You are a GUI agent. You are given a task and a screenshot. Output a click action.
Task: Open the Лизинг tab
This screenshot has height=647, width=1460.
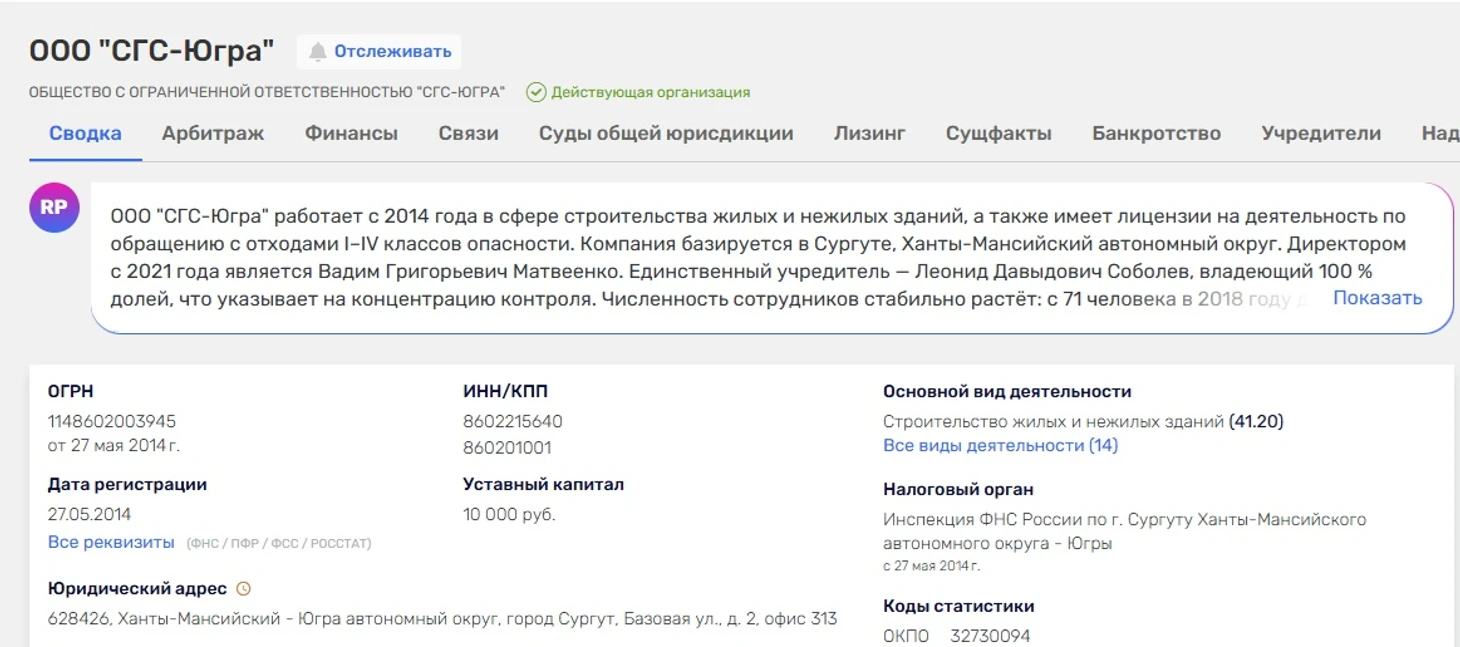(x=870, y=133)
